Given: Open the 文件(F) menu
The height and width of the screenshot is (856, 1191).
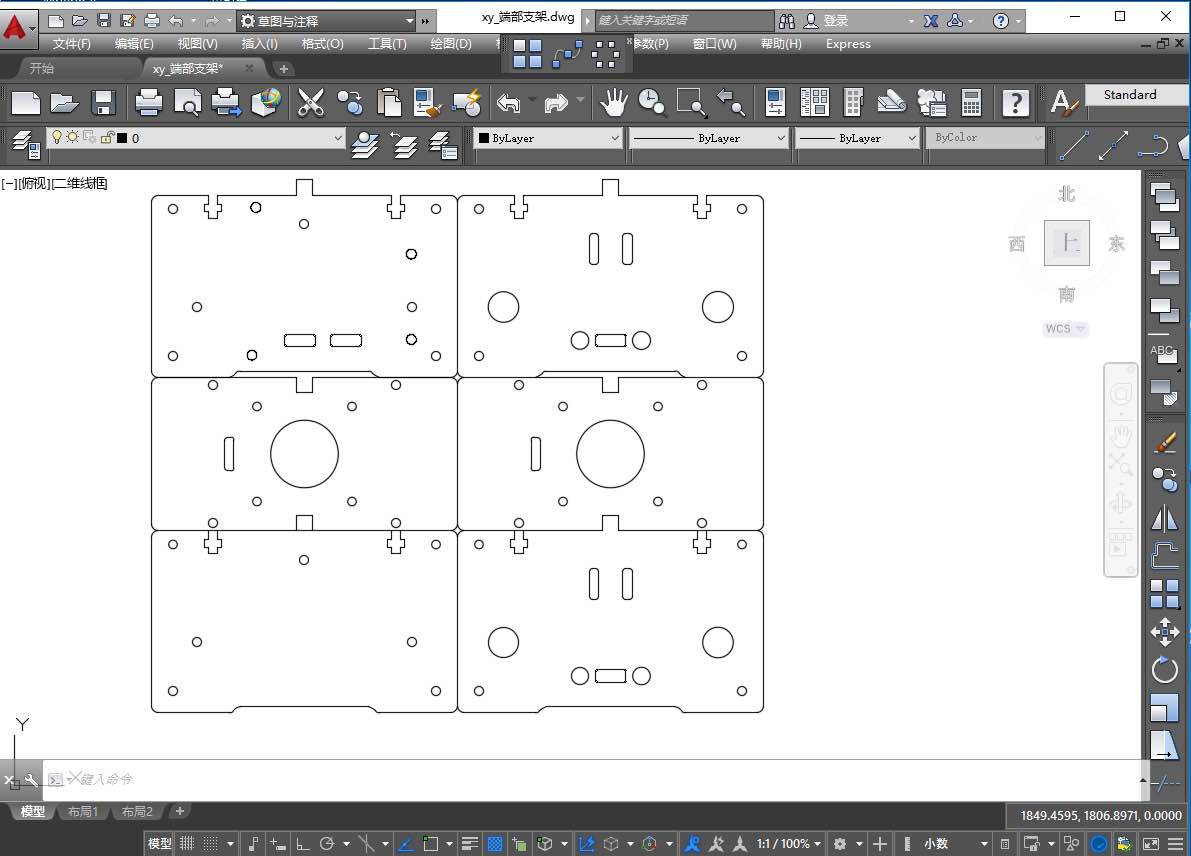Looking at the screenshot, I should click(x=71, y=43).
